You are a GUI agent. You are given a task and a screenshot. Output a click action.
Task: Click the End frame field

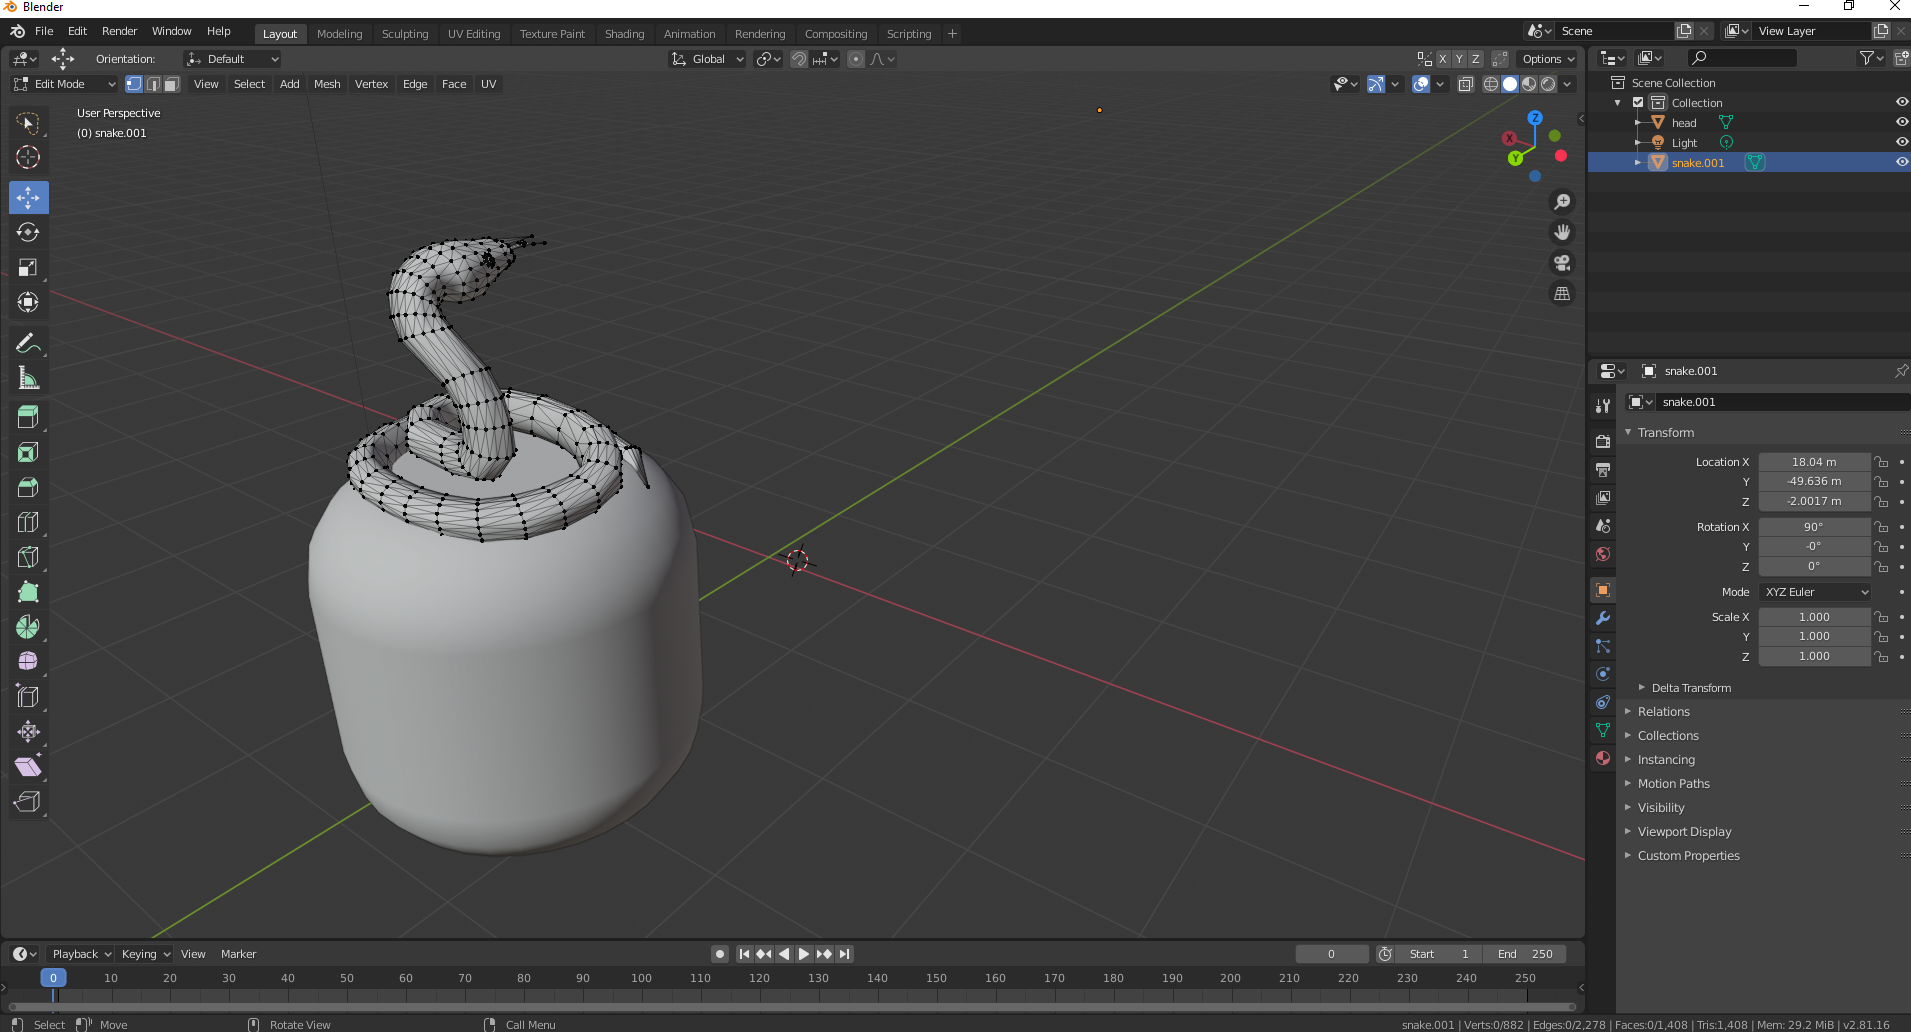(1524, 954)
